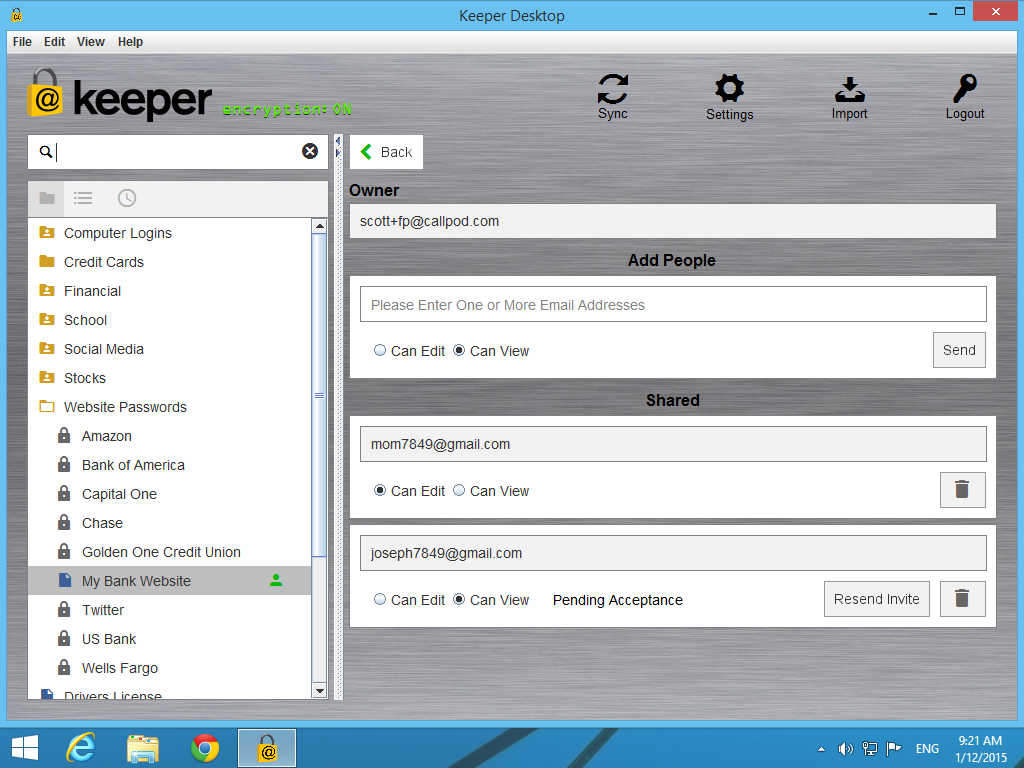This screenshot has width=1024, height=768.
Task: Select Can View for mom7849@gmail.com
Action: point(459,490)
